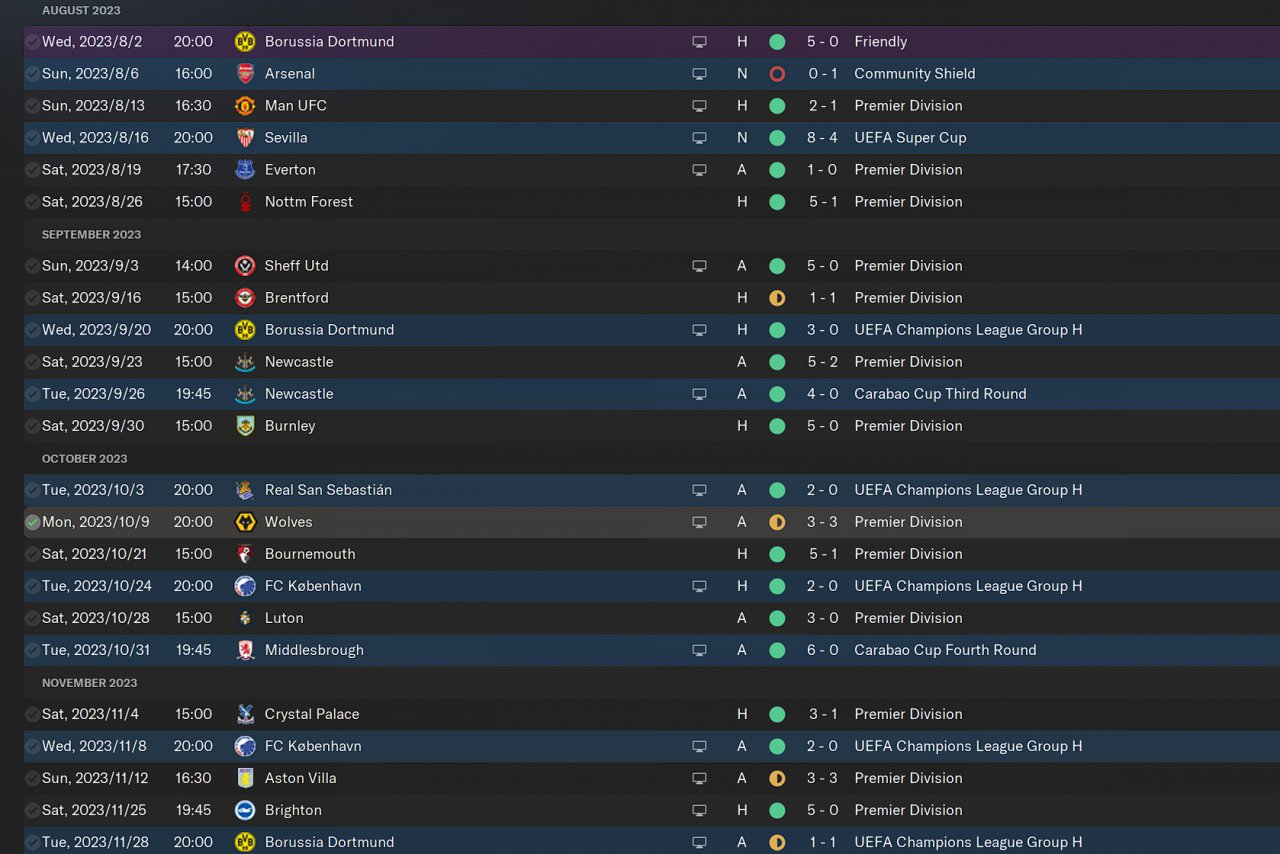
Task: Click the TV icon on the Sevilla match row
Action: (699, 138)
